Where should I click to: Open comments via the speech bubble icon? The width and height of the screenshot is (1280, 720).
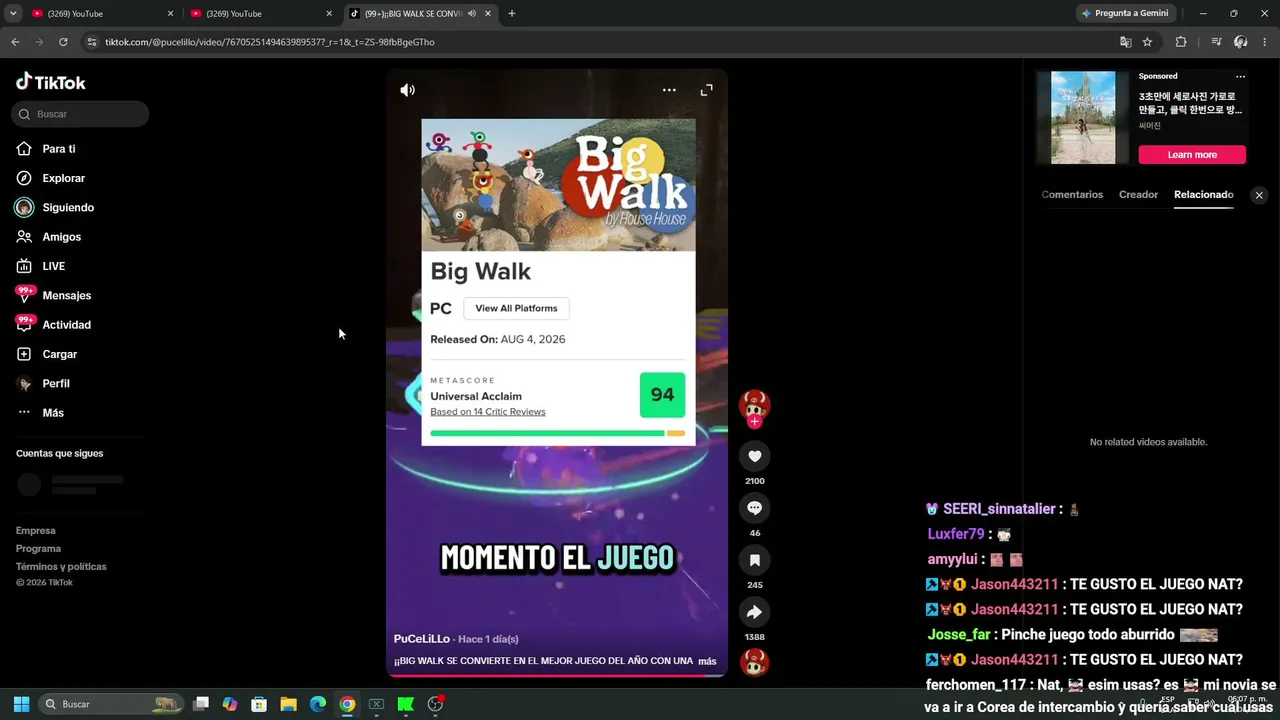[x=754, y=508]
